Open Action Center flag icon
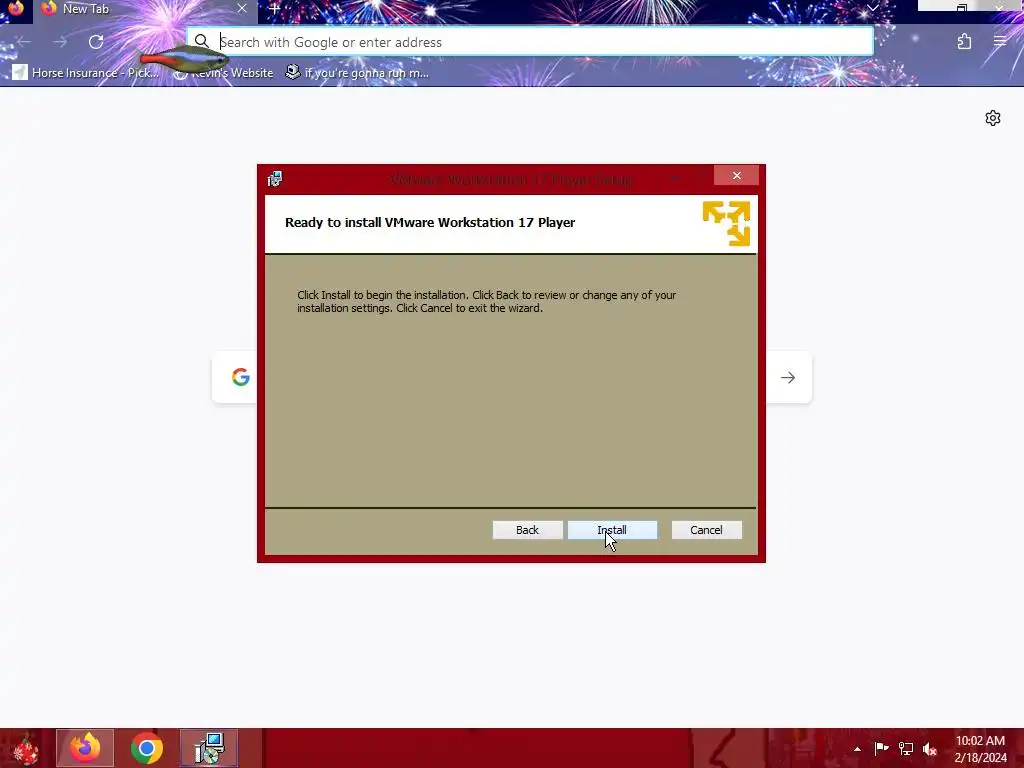The width and height of the screenshot is (1024, 768). pyautogui.click(x=881, y=748)
